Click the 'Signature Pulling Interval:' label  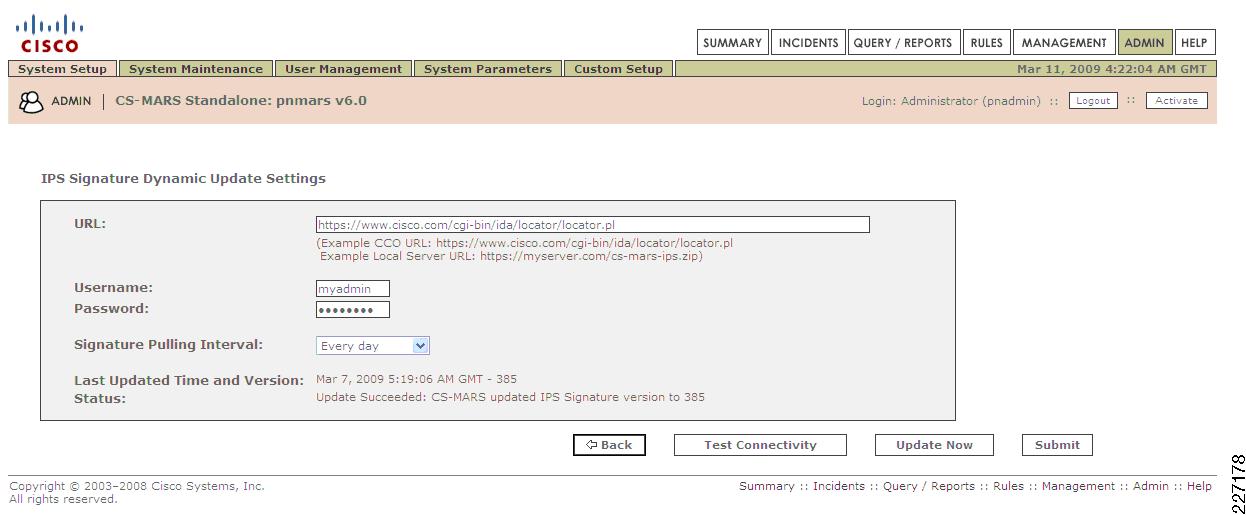pos(169,344)
